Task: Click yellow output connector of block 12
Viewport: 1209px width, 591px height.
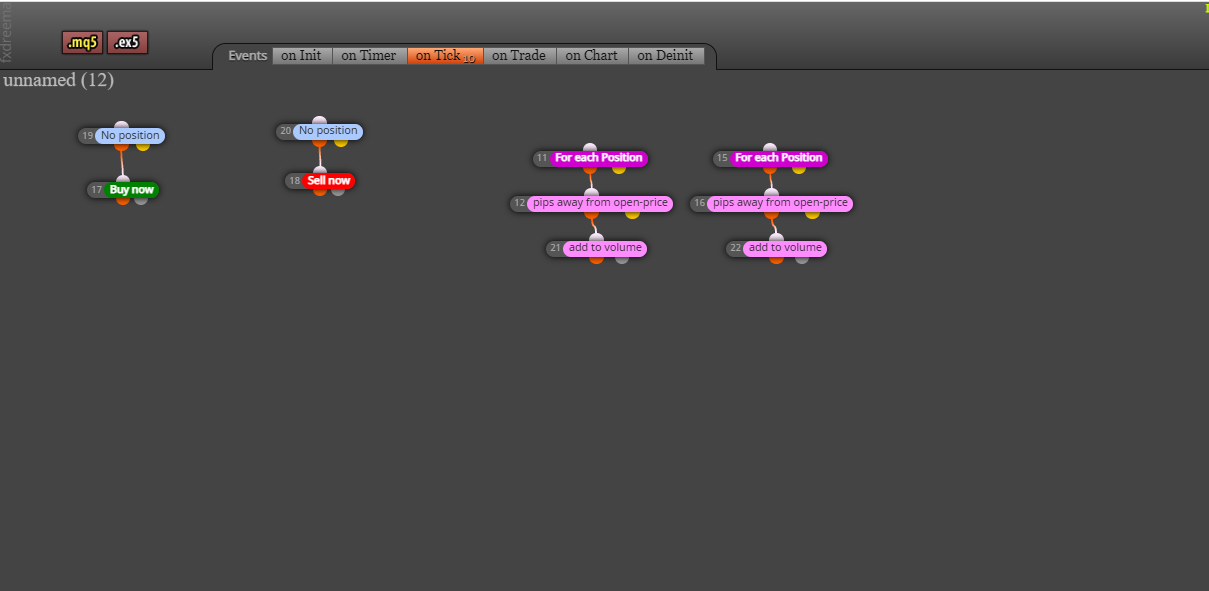Action: tap(632, 213)
